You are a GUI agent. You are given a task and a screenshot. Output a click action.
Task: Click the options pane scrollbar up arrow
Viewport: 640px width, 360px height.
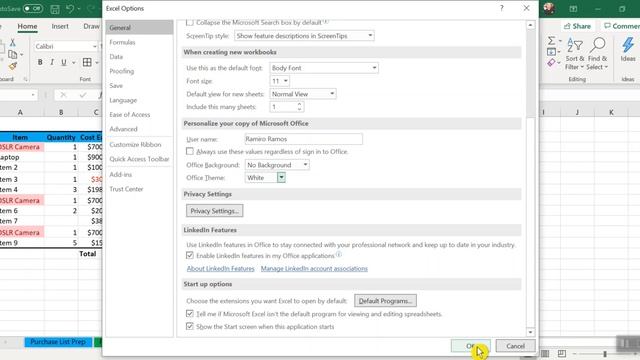click(x=530, y=25)
